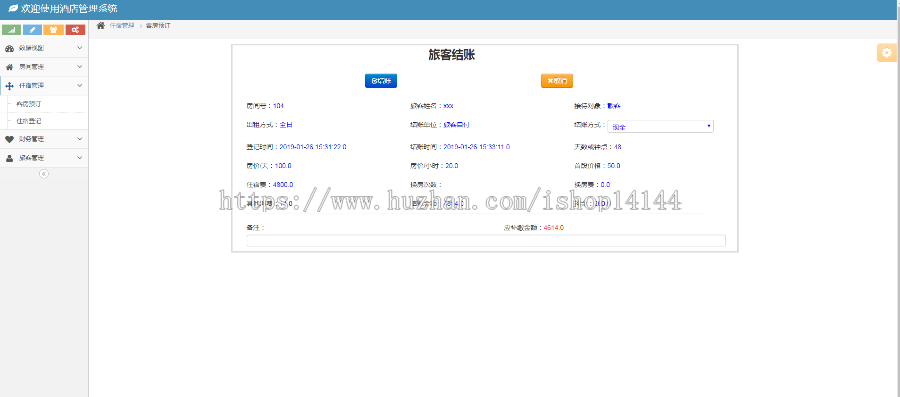Open the 财务管理 sidebar menu
The image size is (900, 397).
[44, 139]
